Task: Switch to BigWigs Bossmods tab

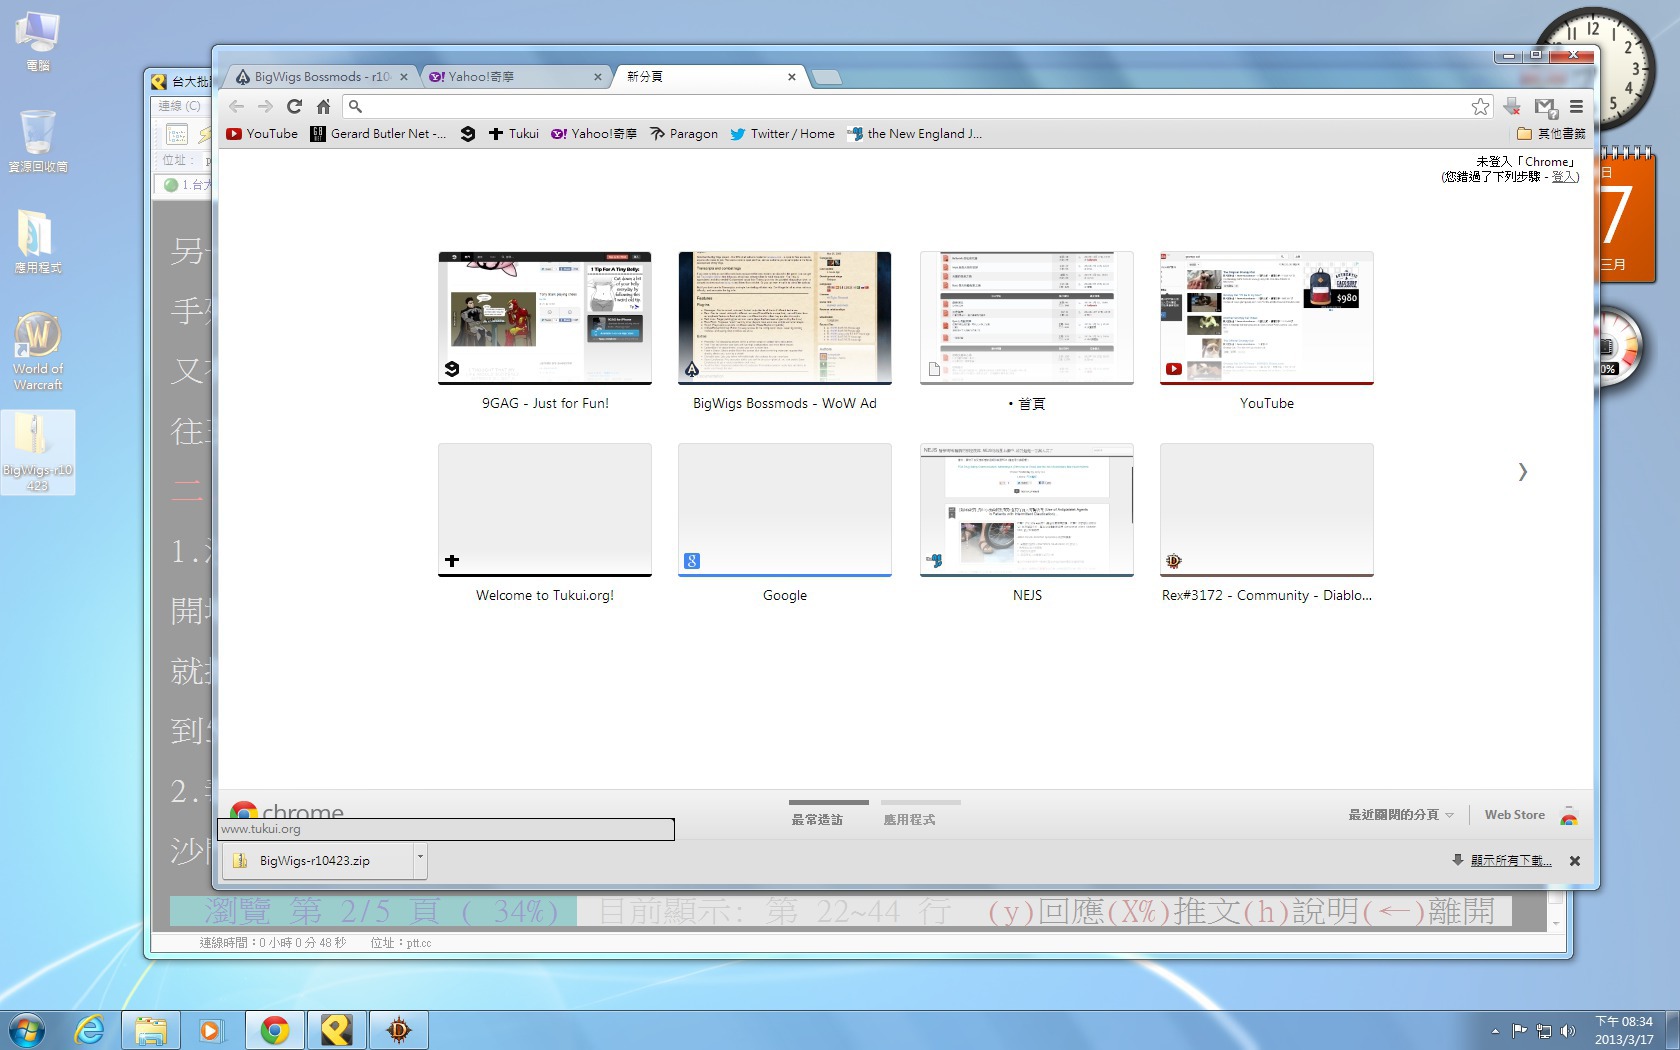Action: (x=320, y=76)
